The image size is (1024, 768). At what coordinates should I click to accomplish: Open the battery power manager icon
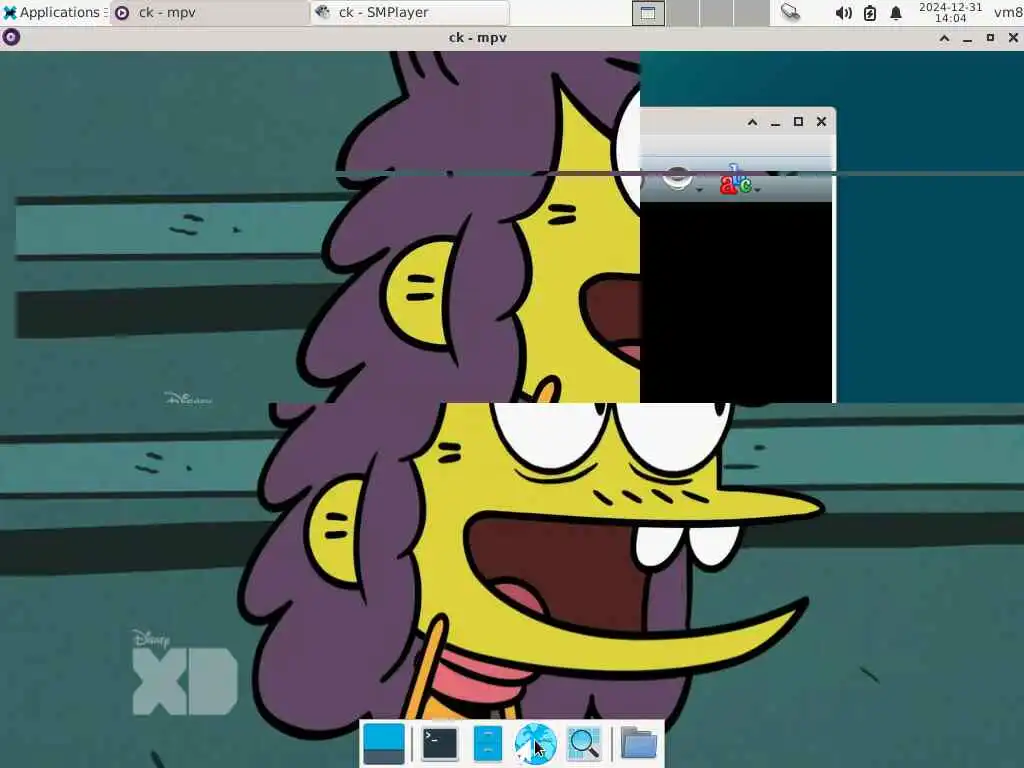[870, 13]
